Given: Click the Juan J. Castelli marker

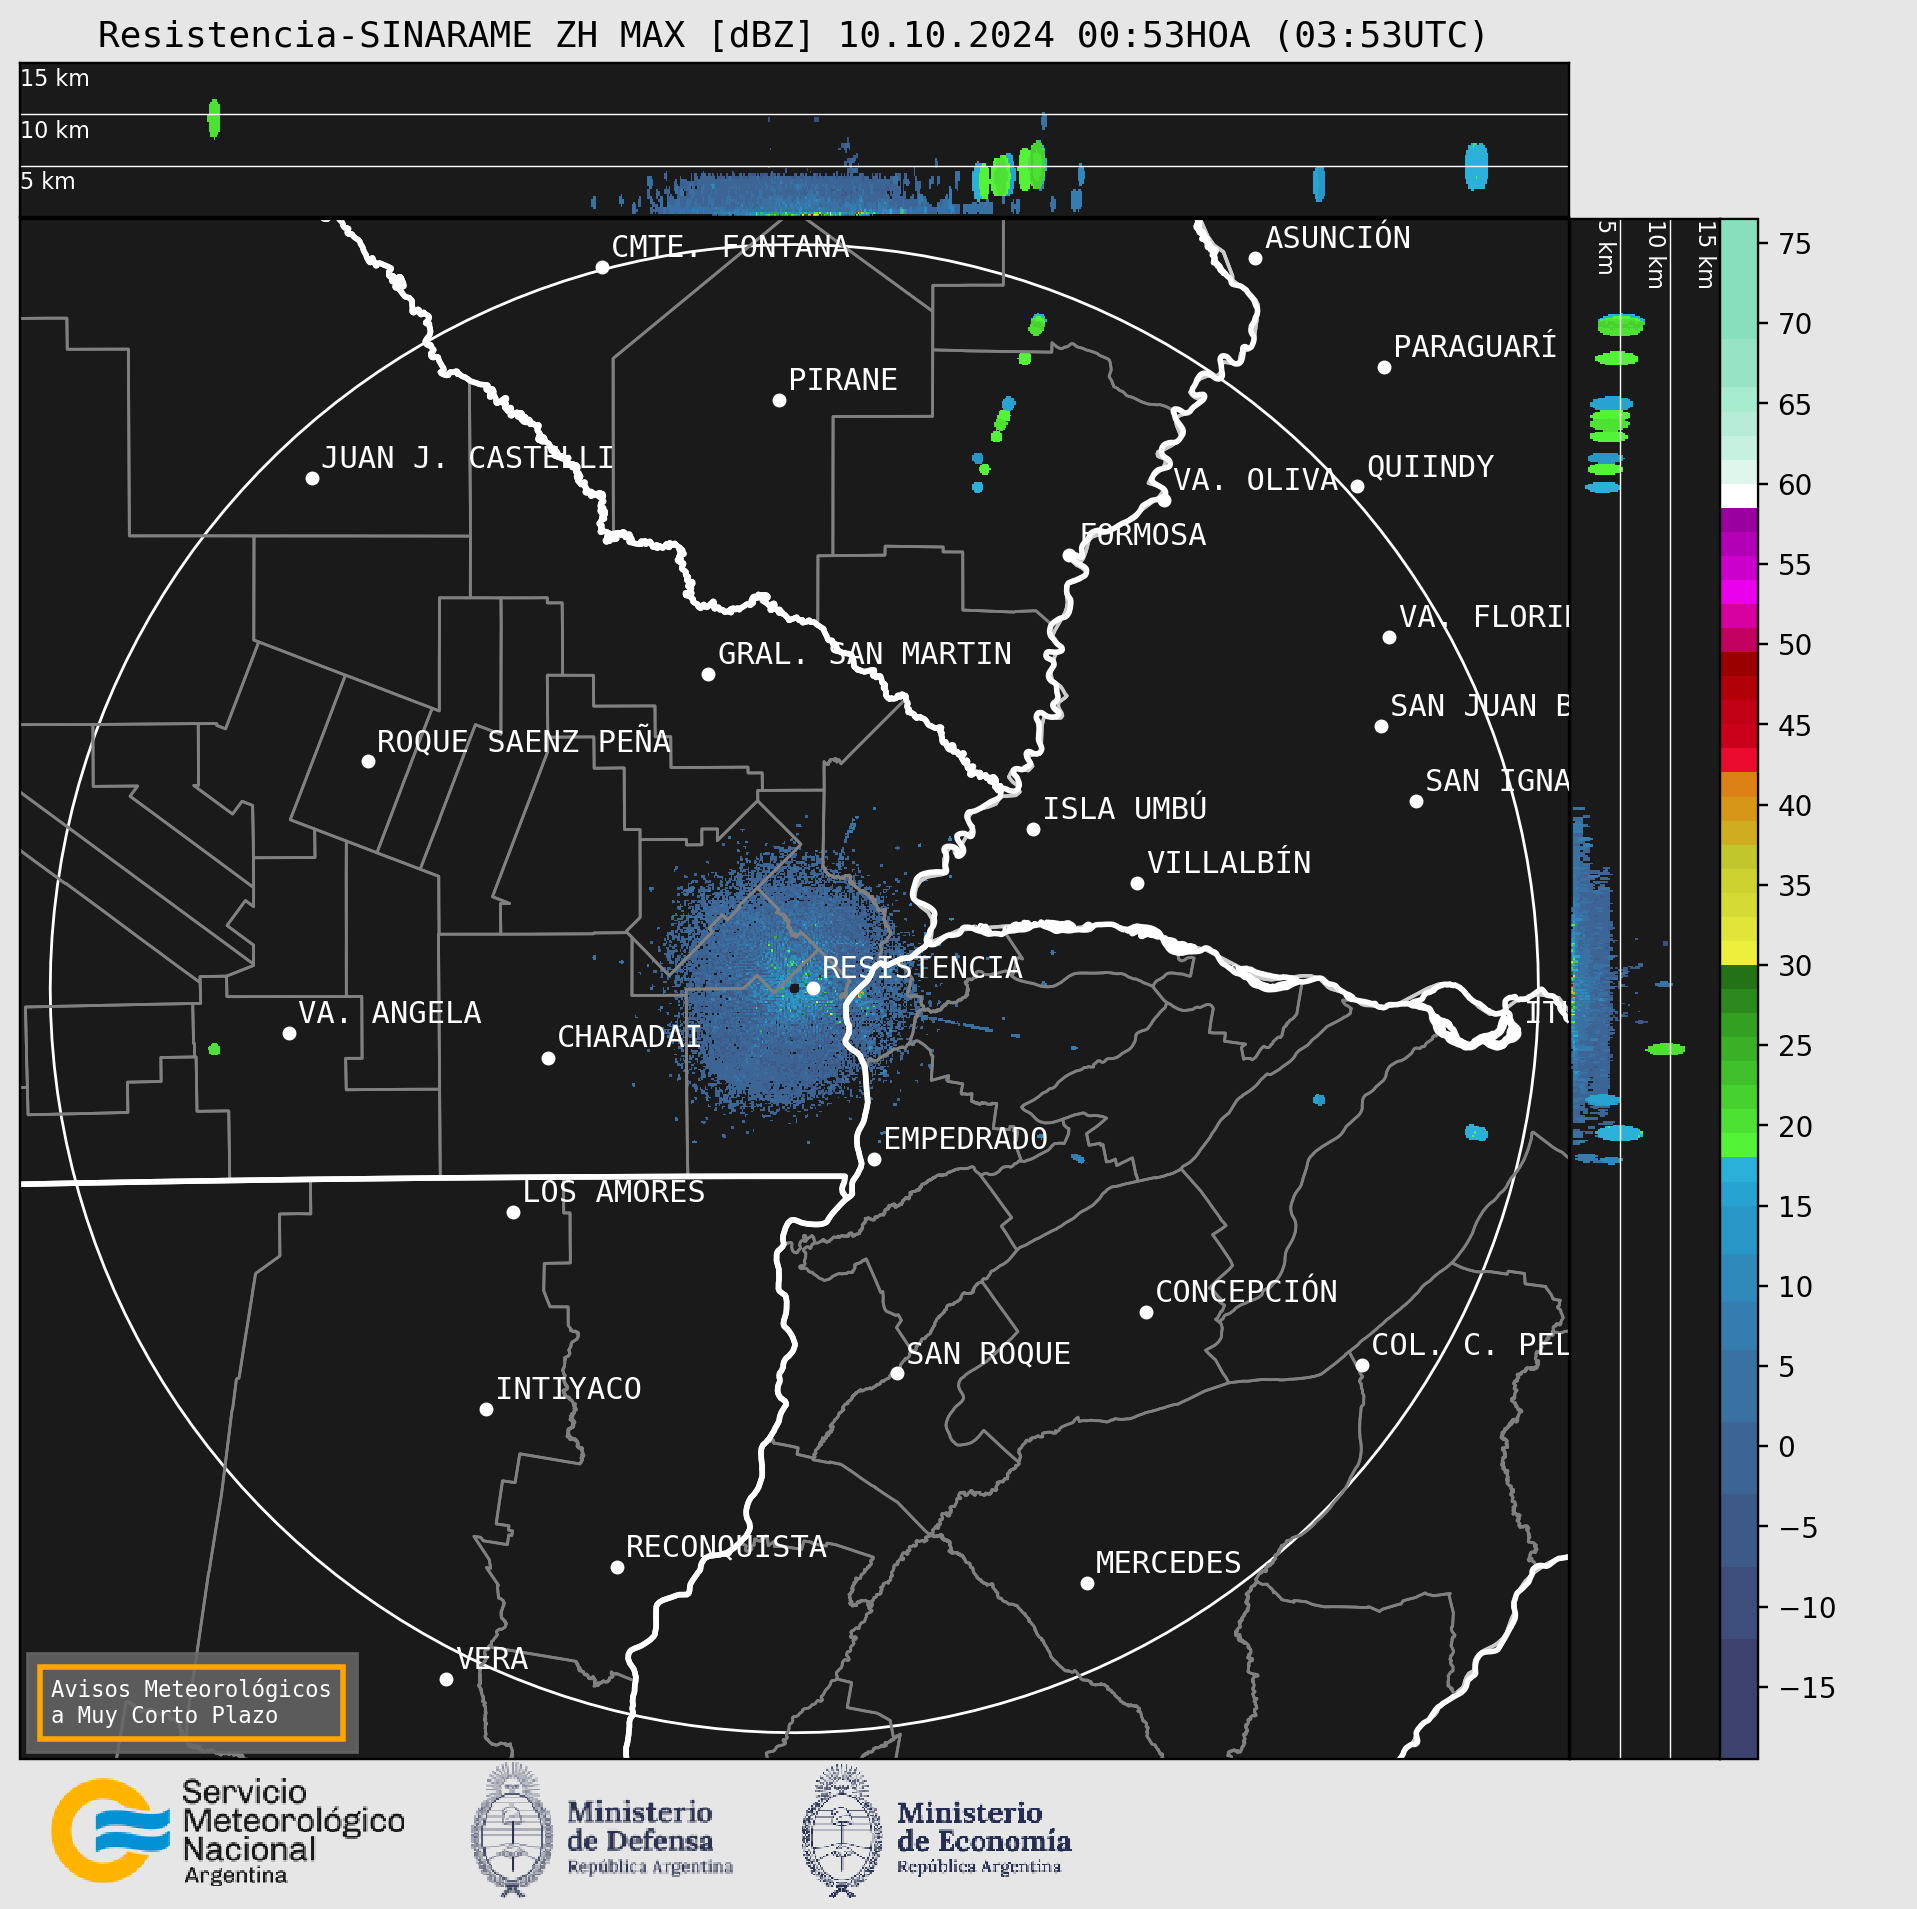Looking at the screenshot, I should (x=312, y=478).
